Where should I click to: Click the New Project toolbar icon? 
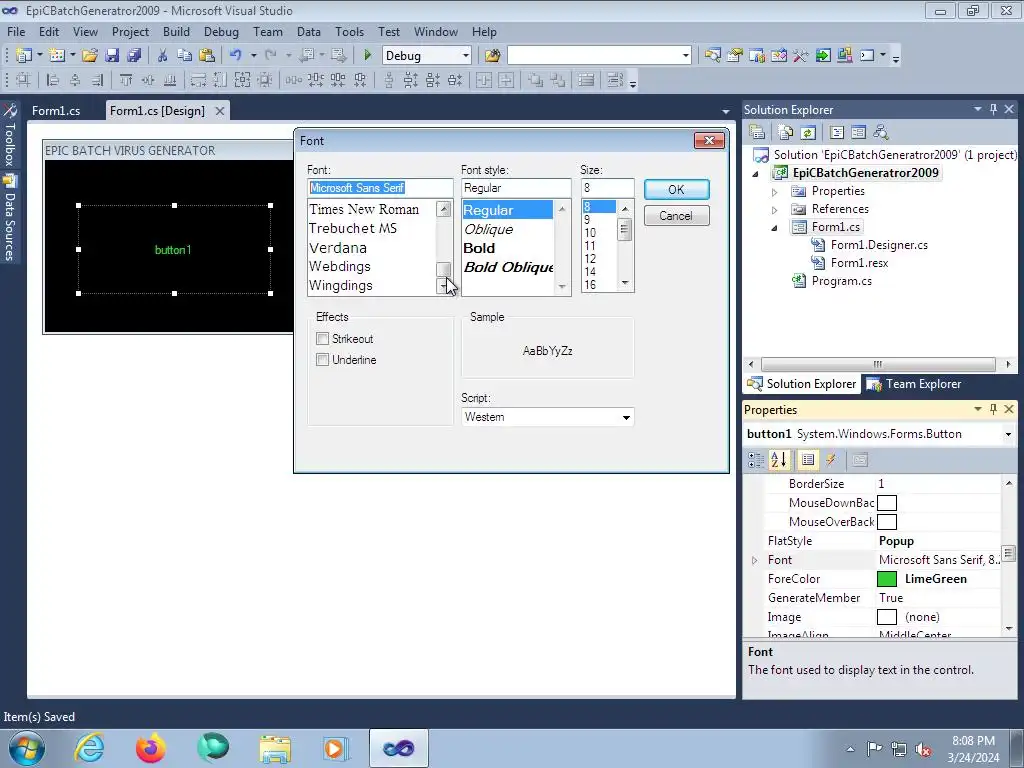pos(24,56)
